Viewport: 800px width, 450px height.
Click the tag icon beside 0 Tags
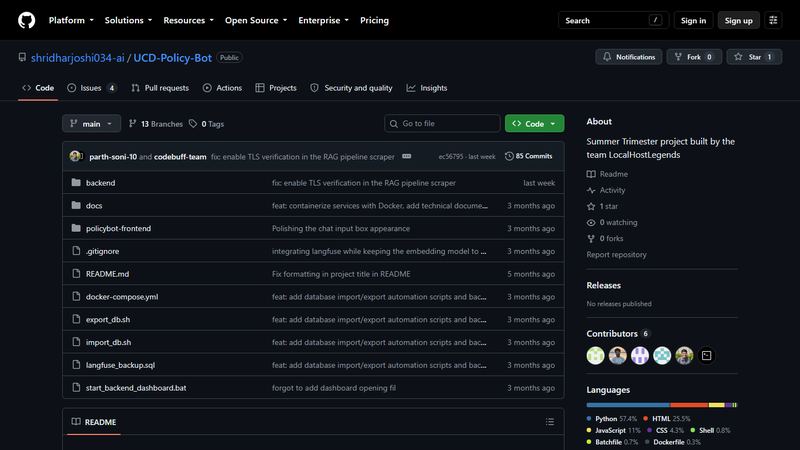click(x=193, y=123)
